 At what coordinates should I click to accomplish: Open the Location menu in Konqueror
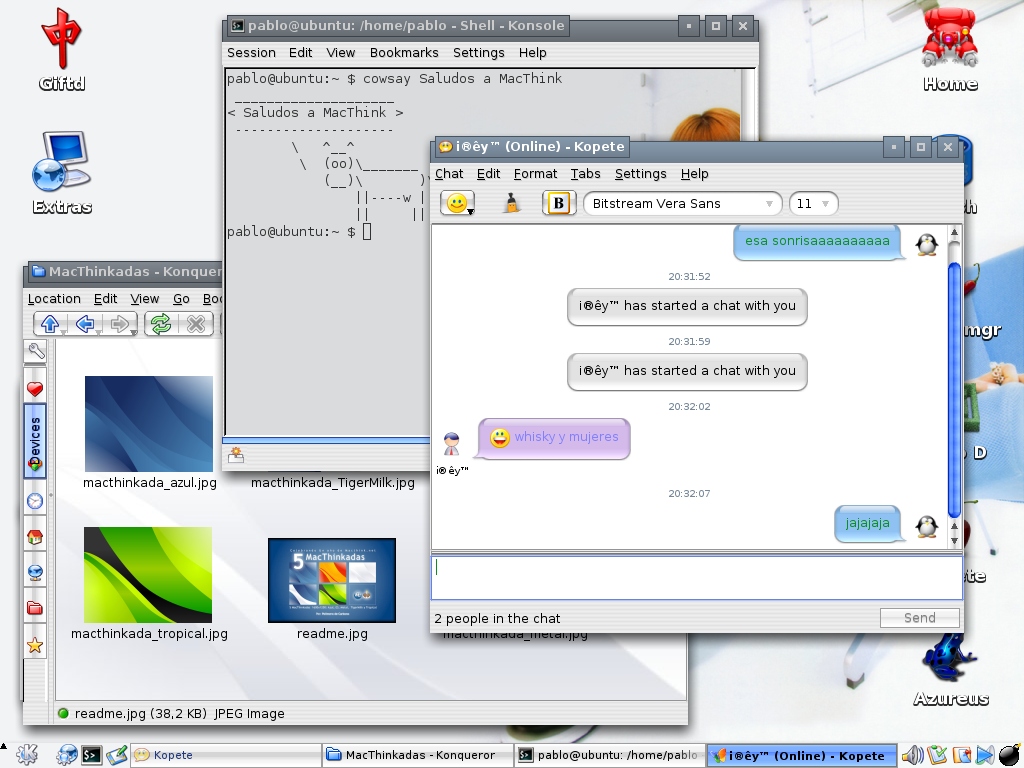54,299
